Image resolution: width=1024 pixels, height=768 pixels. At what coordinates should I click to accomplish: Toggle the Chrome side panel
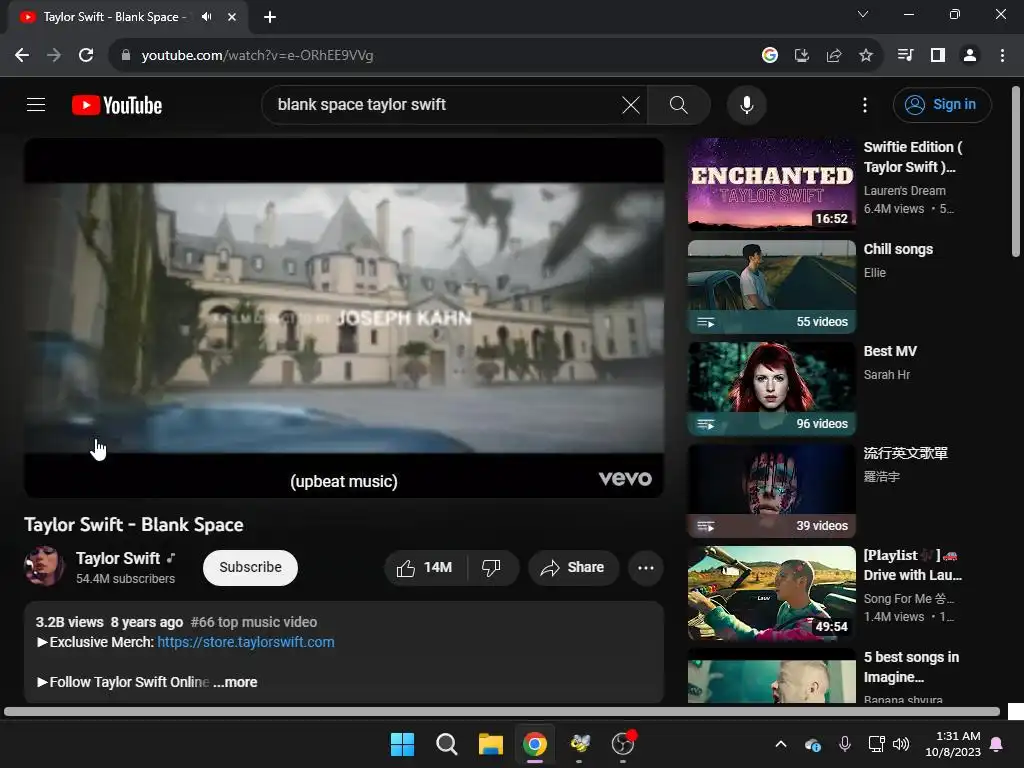(x=938, y=56)
